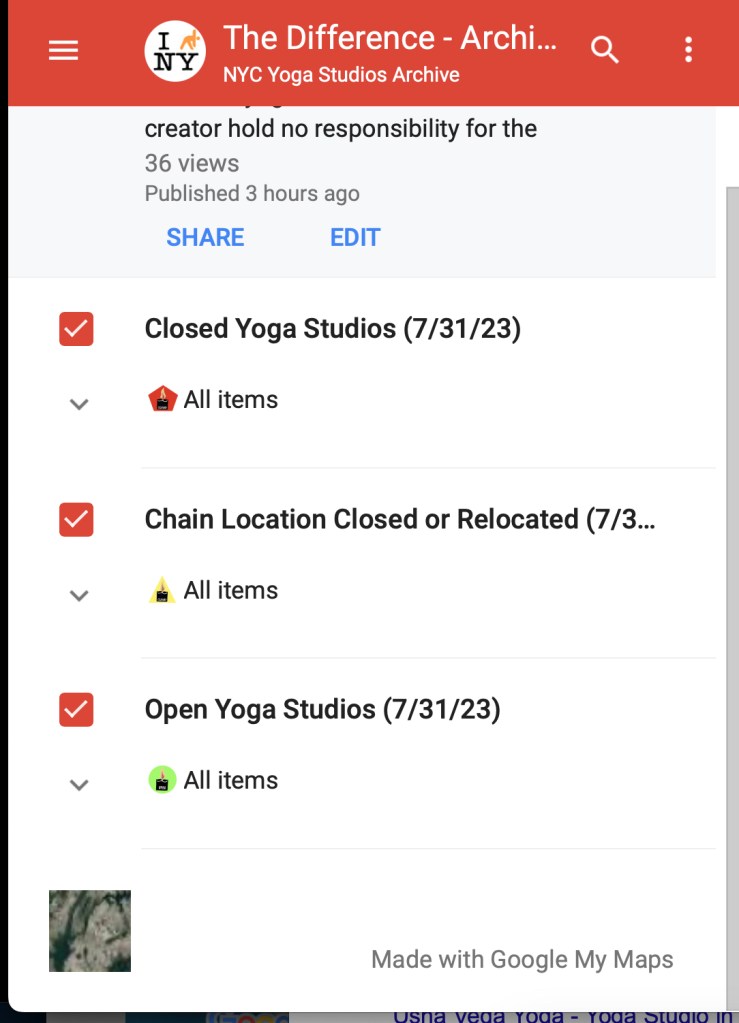Click the green circle Open Studios icon
739x1023 pixels.
coord(162,780)
